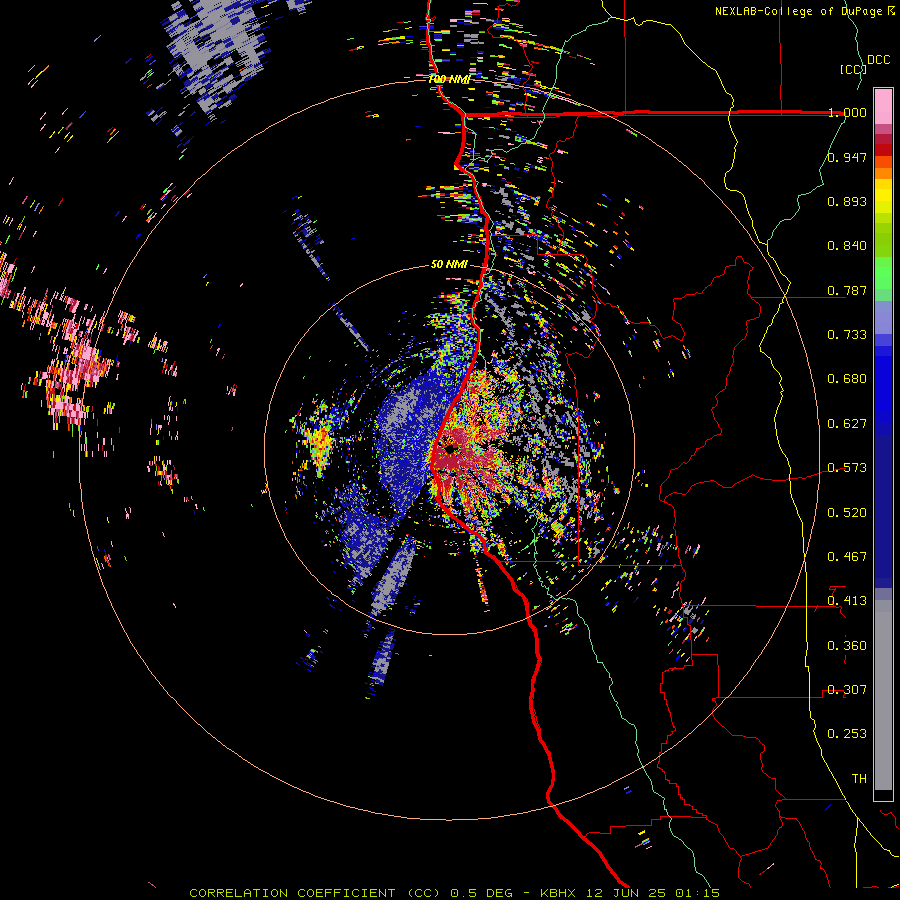Pick the gray swatch on color bar
The width and height of the screenshot is (900, 900).
click(x=883, y=695)
